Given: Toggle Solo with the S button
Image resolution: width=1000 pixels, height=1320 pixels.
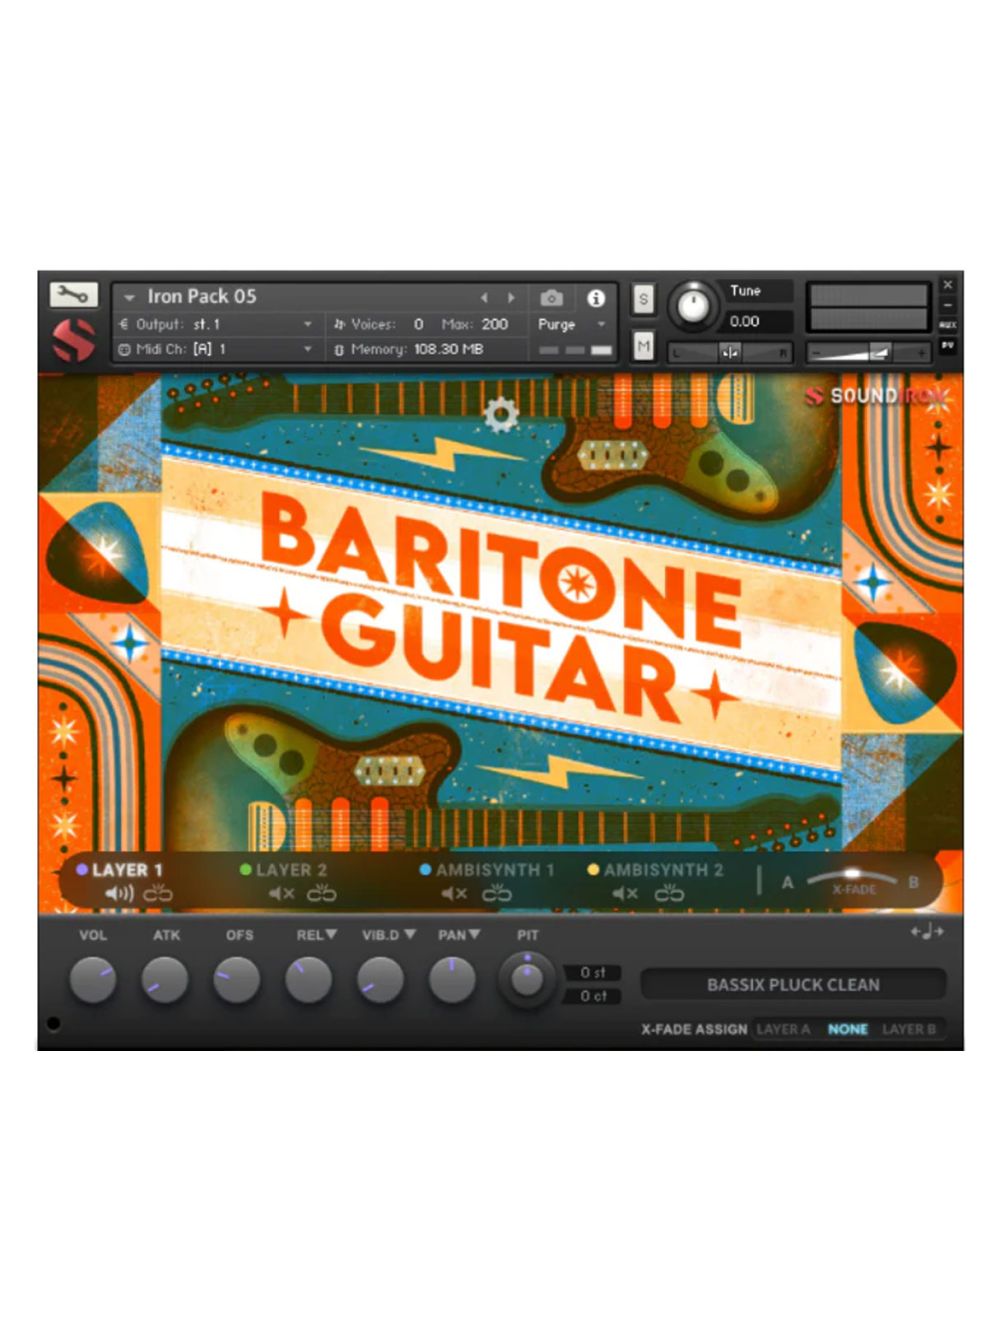Looking at the screenshot, I should pyautogui.click(x=643, y=298).
